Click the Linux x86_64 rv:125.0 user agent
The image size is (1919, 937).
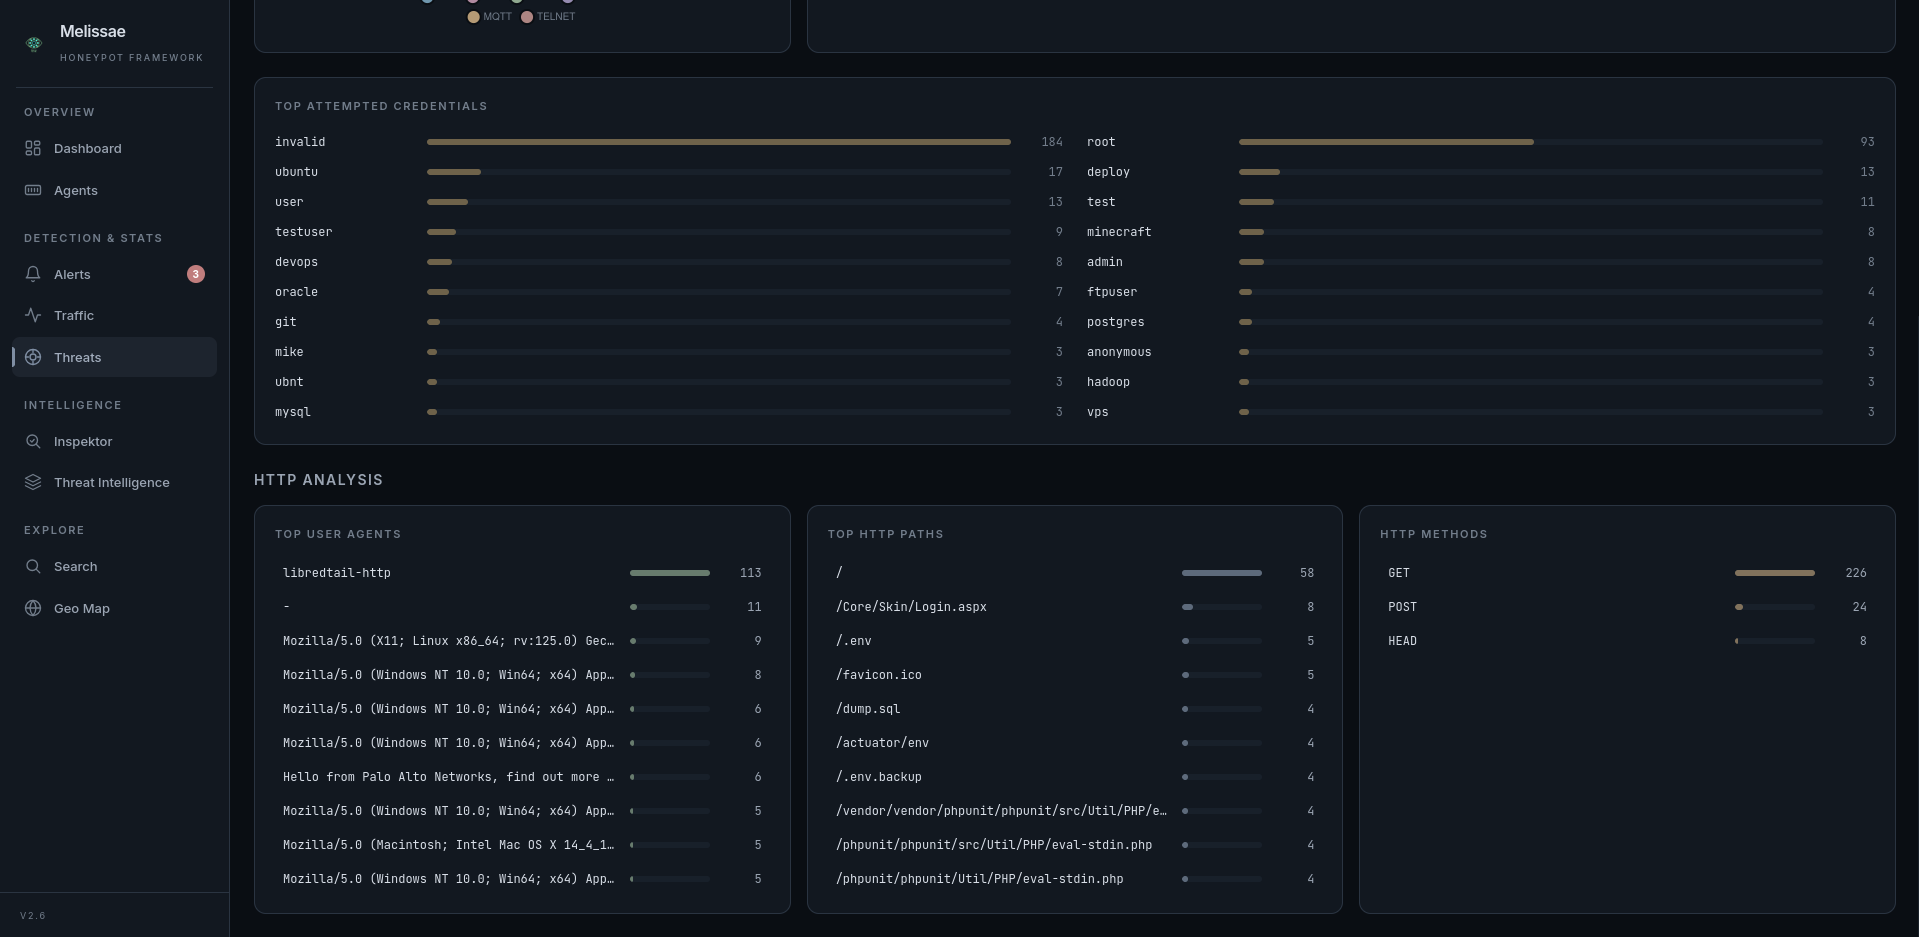click(449, 641)
